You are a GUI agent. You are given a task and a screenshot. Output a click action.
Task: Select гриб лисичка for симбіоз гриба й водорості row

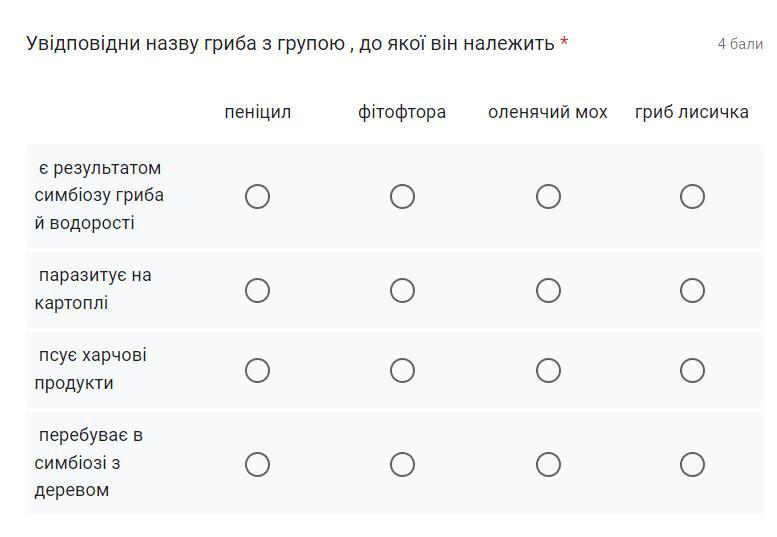(x=692, y=196)
